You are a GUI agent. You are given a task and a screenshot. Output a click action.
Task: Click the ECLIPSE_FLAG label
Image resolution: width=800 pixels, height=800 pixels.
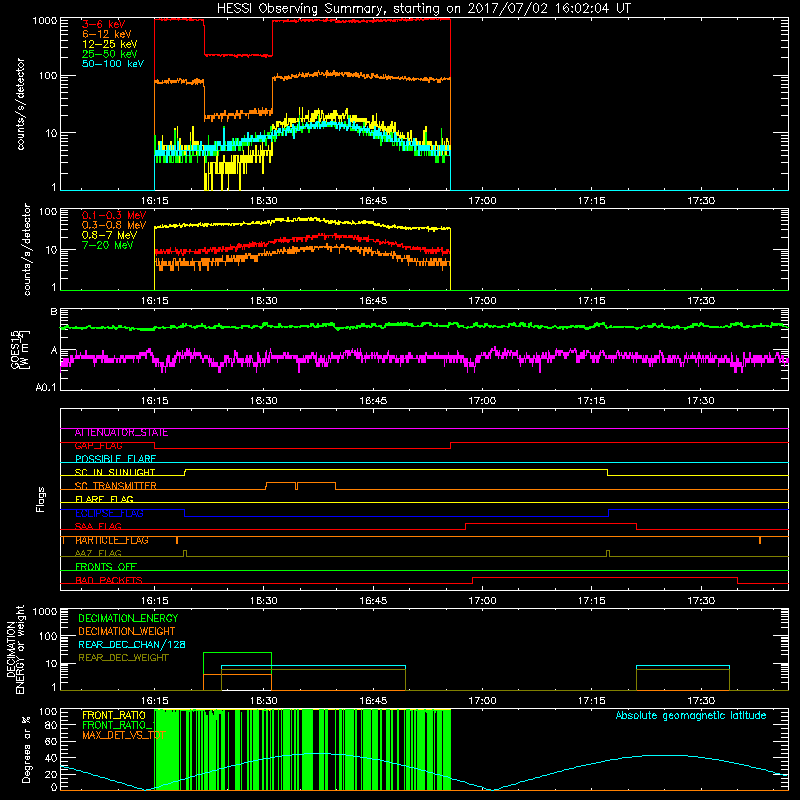click(109, 513)
